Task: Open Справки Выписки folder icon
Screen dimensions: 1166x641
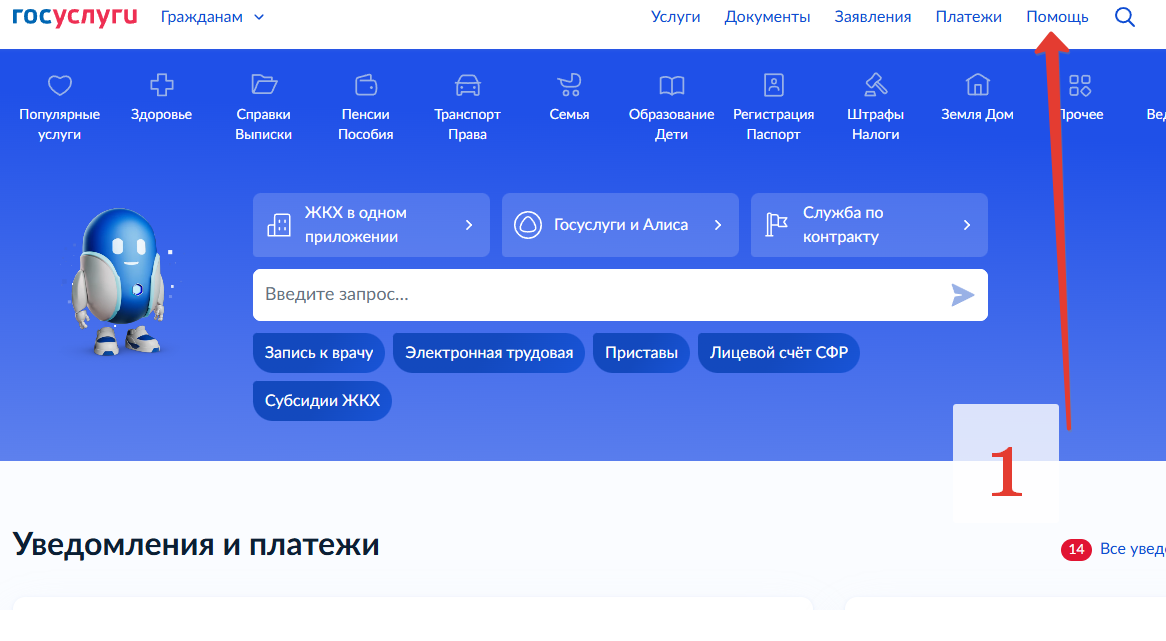Action: 263,85
